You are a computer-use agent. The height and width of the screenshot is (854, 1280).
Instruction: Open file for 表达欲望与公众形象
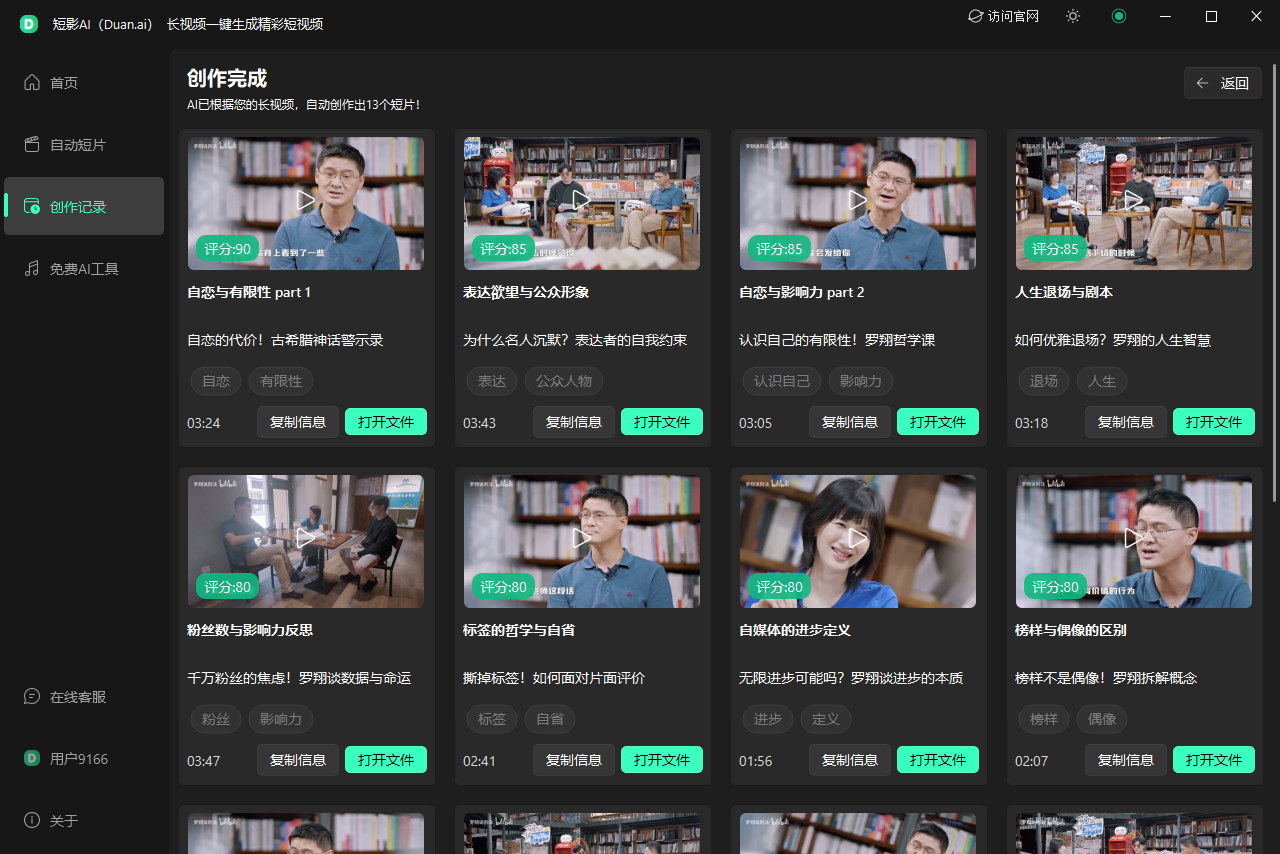tap(662, 422)
